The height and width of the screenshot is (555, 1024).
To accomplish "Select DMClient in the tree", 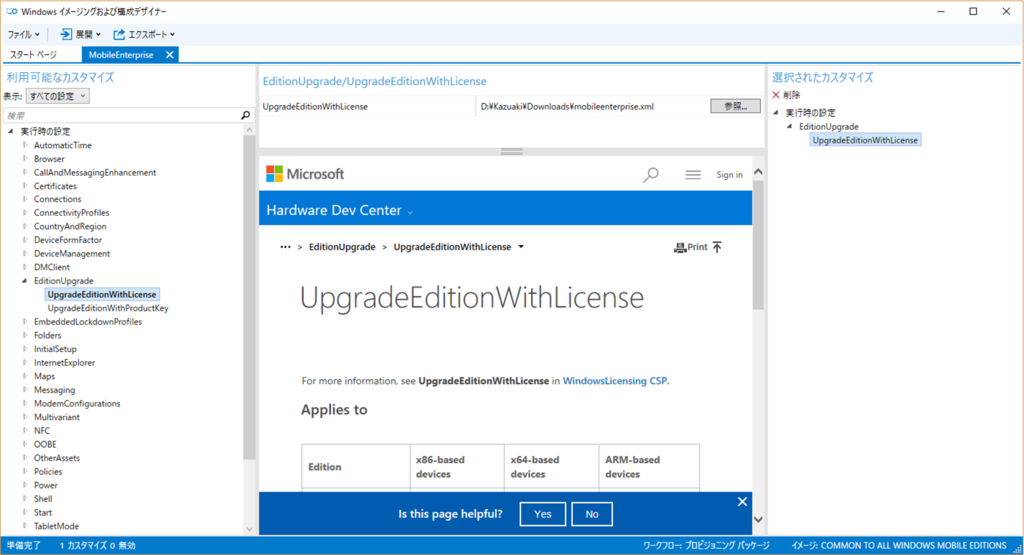I will pyautogui.click(x=52, y=267).
